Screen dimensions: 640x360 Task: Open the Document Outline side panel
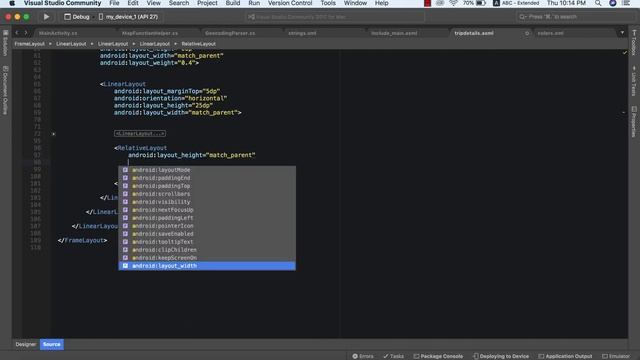coord(5,90)
